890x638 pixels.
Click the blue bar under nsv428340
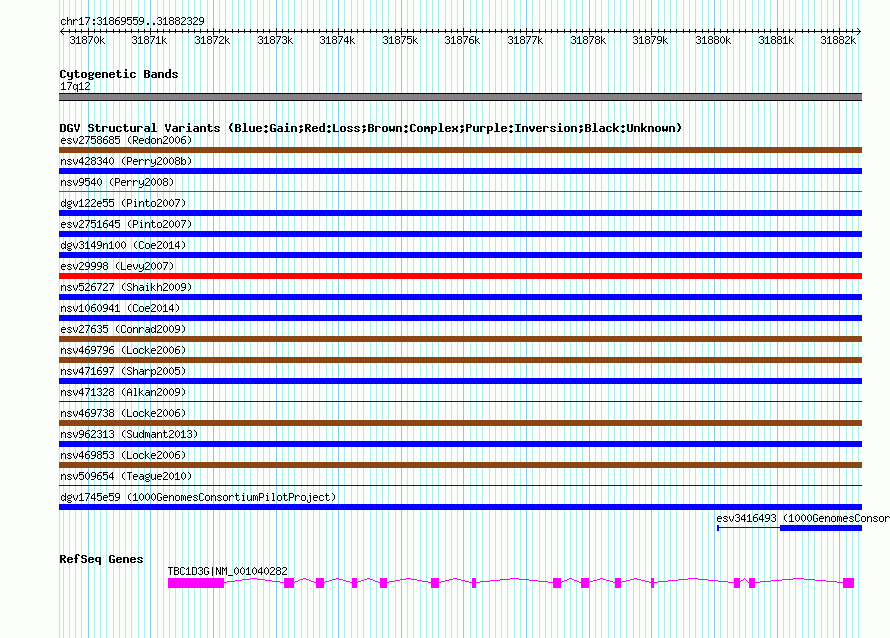(460, 171)
